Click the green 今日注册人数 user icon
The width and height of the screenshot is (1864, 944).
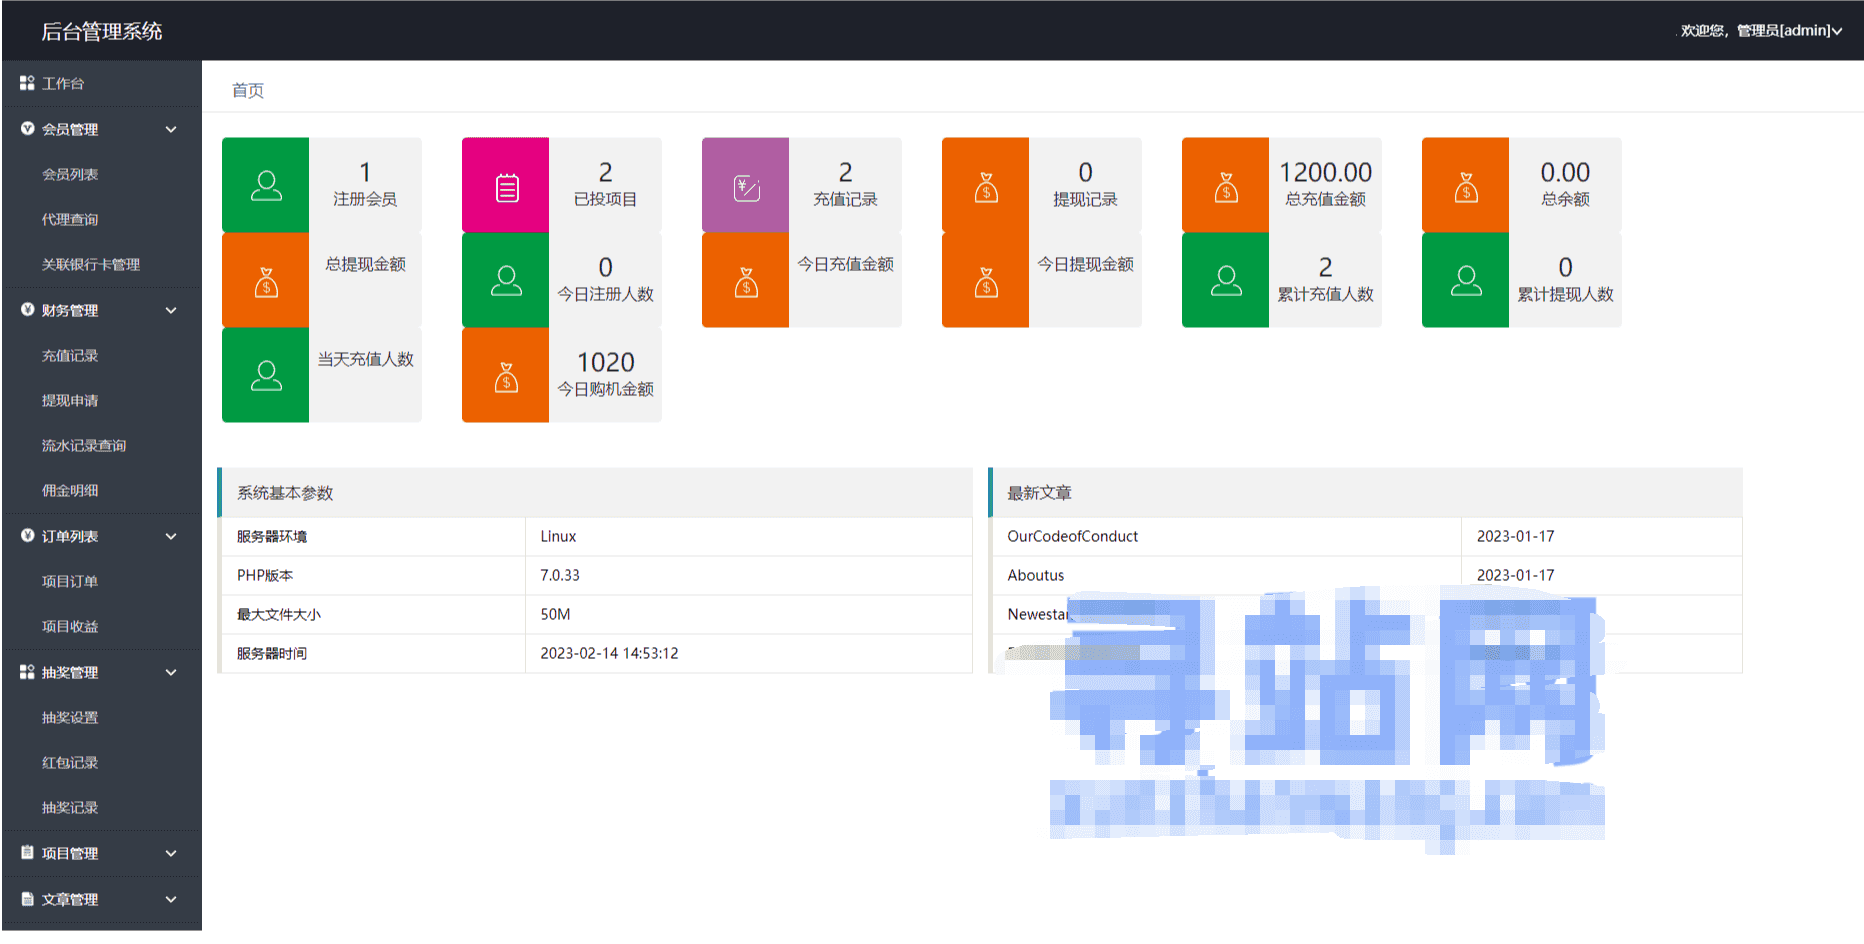click(506, 281)
